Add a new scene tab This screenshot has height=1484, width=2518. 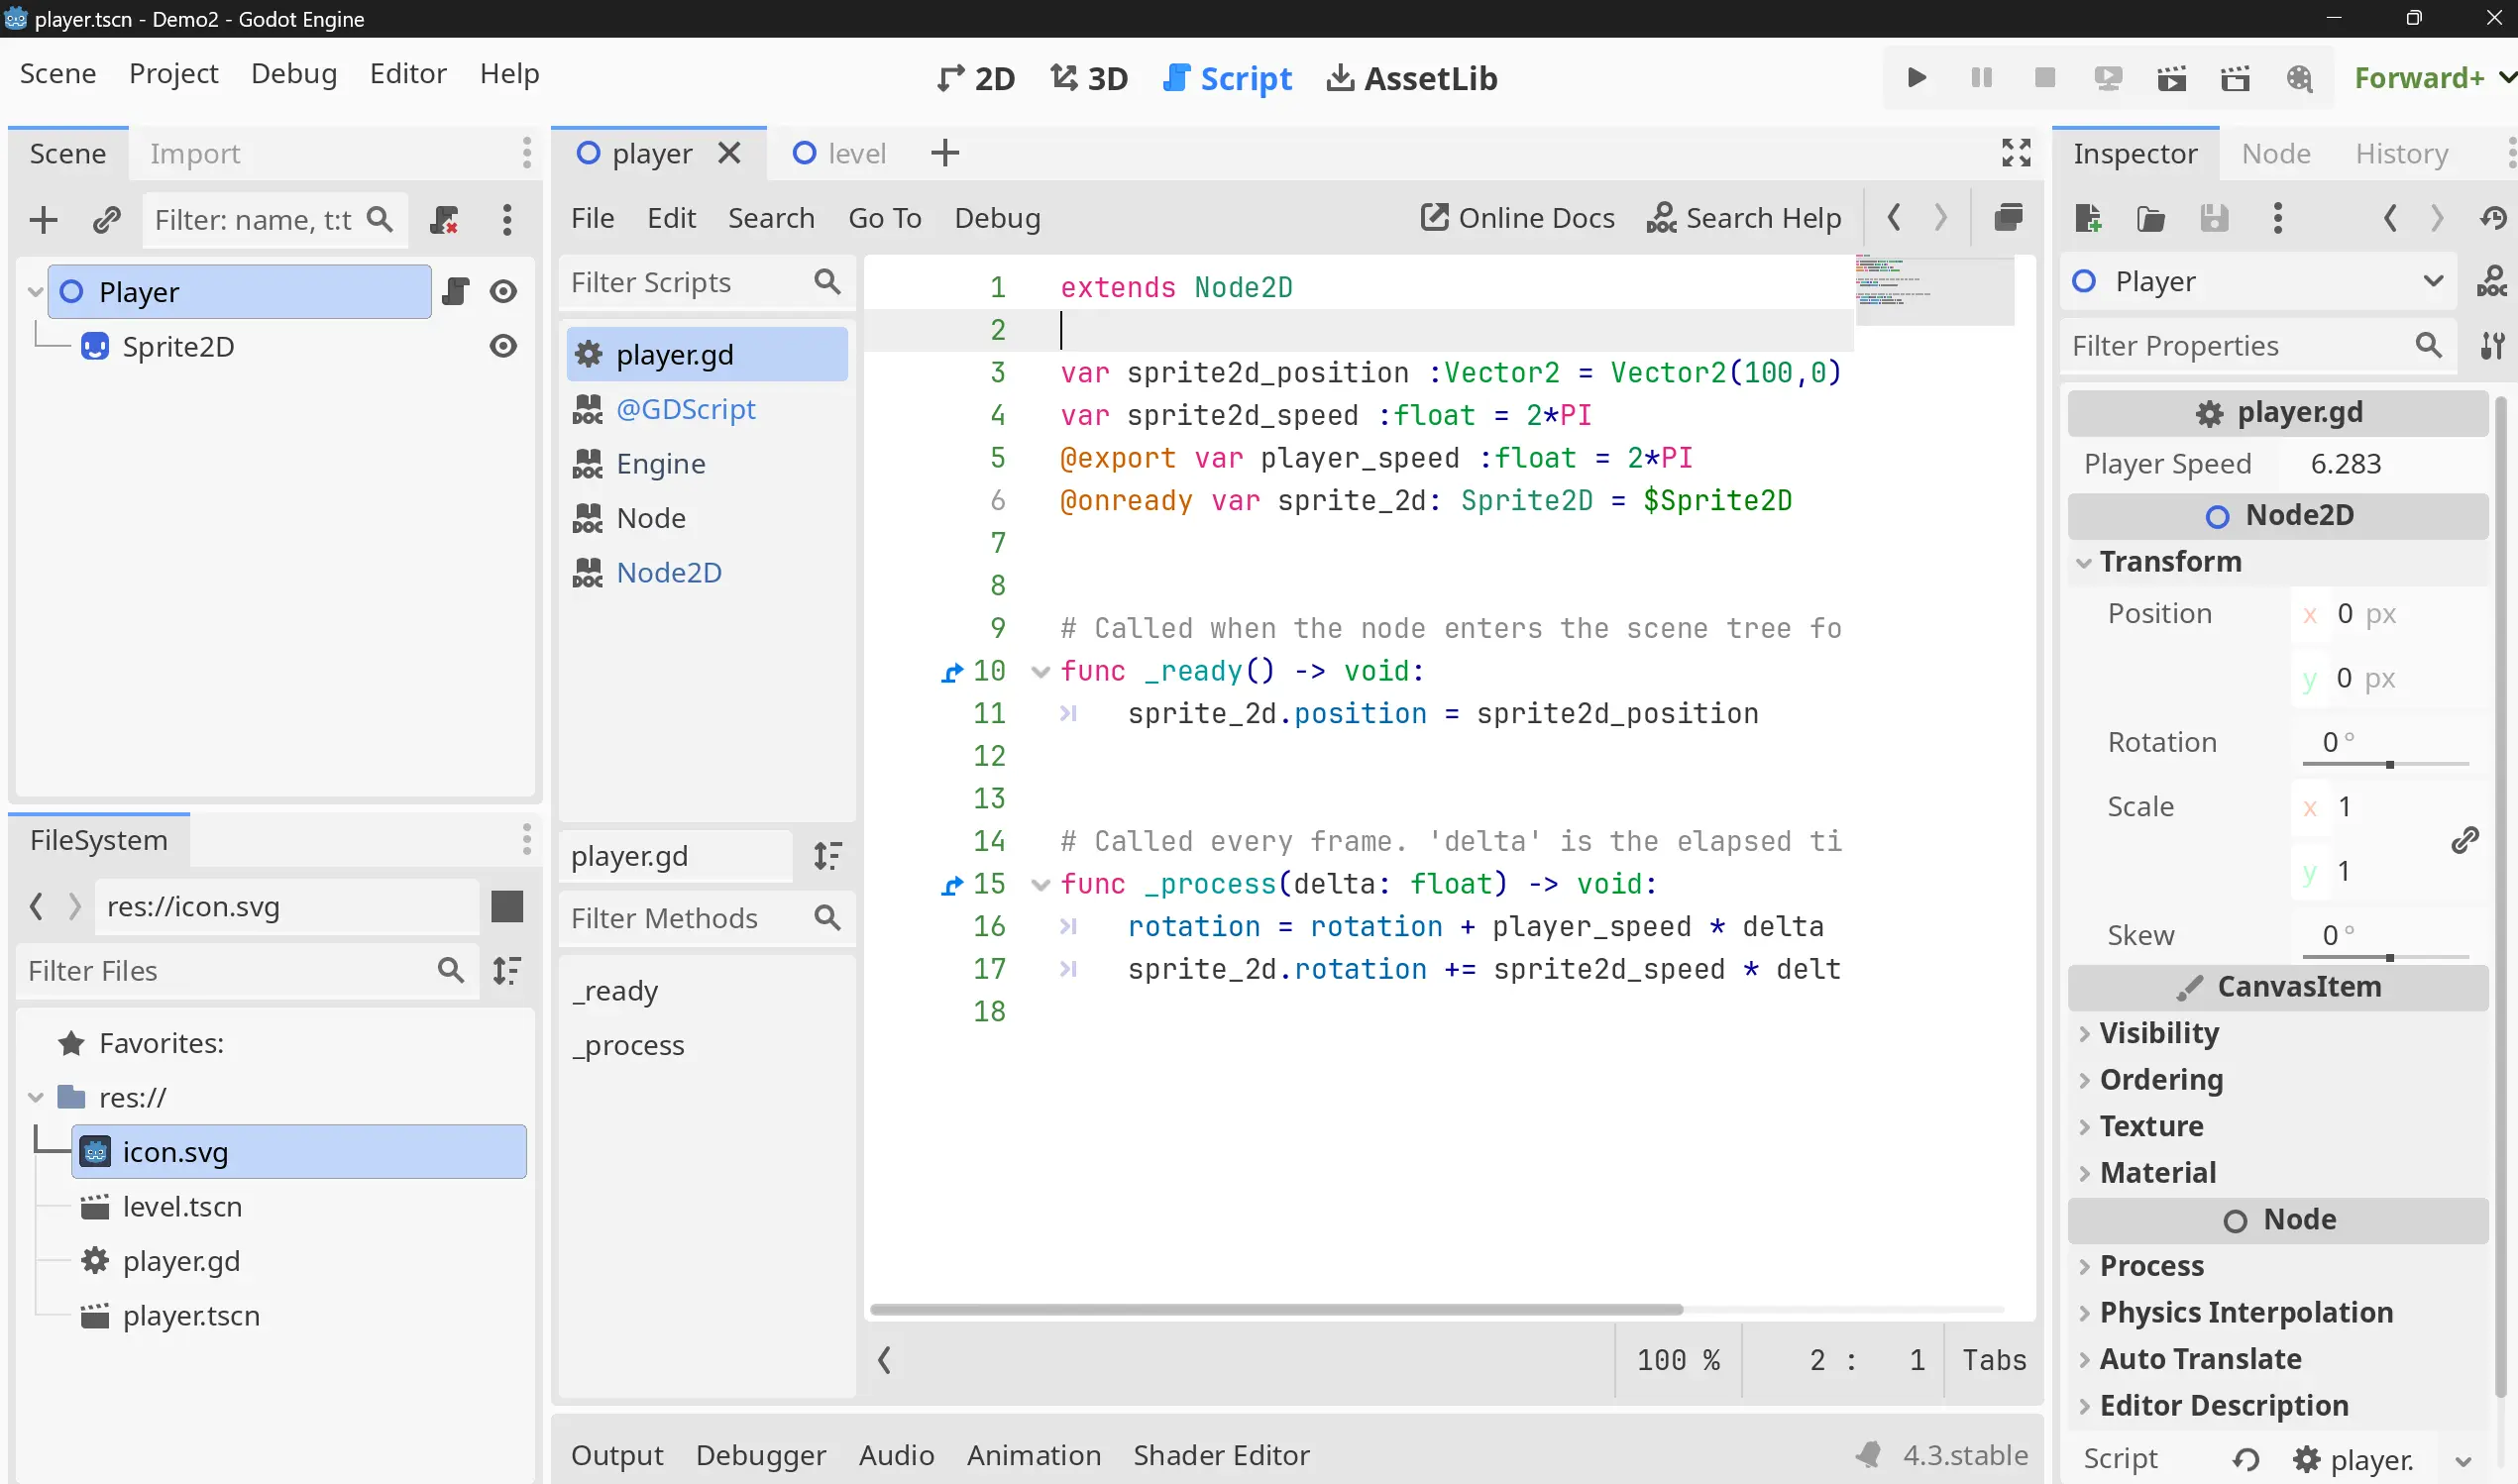(x=944, y=153)
